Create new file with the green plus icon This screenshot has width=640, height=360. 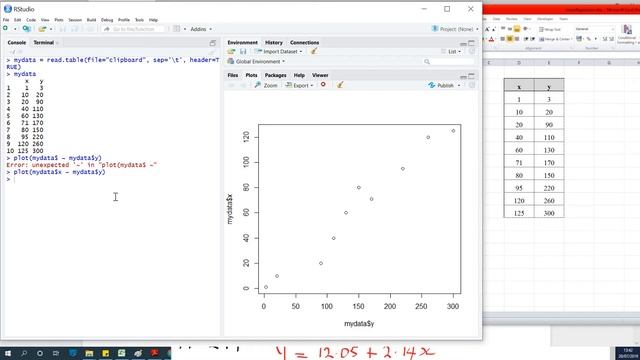[5, 29]
